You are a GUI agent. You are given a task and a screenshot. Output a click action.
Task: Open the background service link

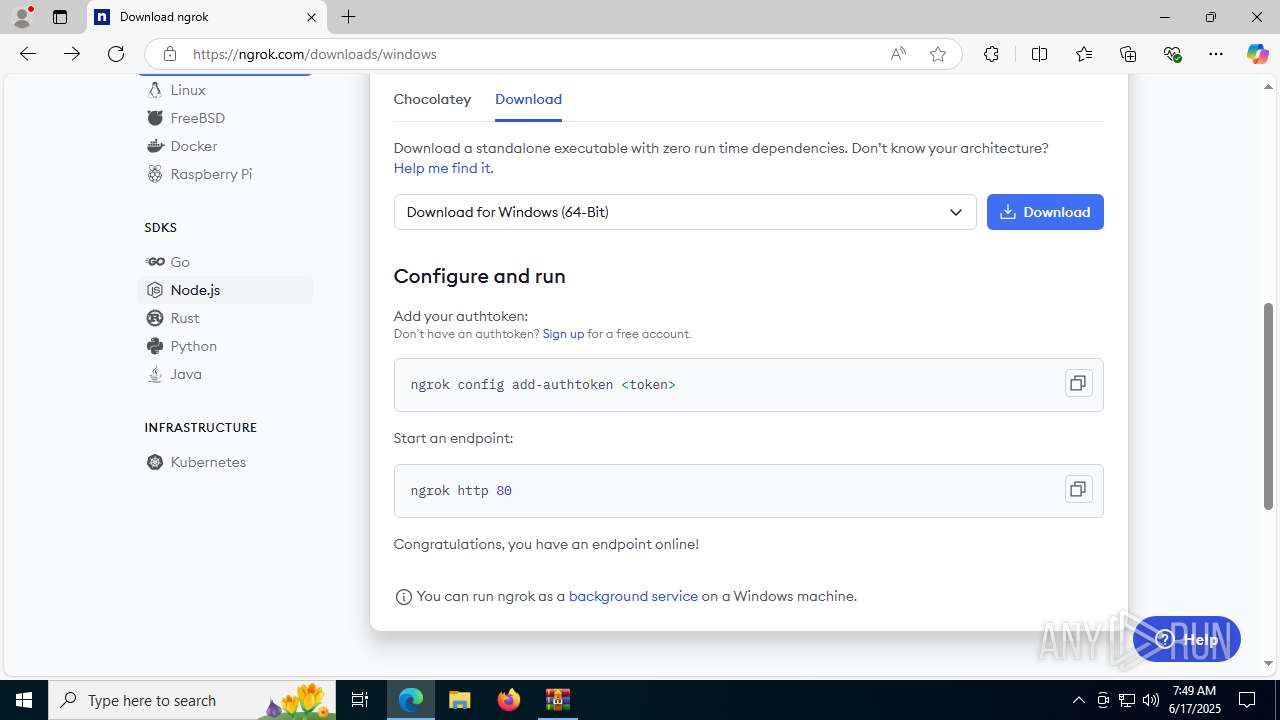[x=633, y=596]
